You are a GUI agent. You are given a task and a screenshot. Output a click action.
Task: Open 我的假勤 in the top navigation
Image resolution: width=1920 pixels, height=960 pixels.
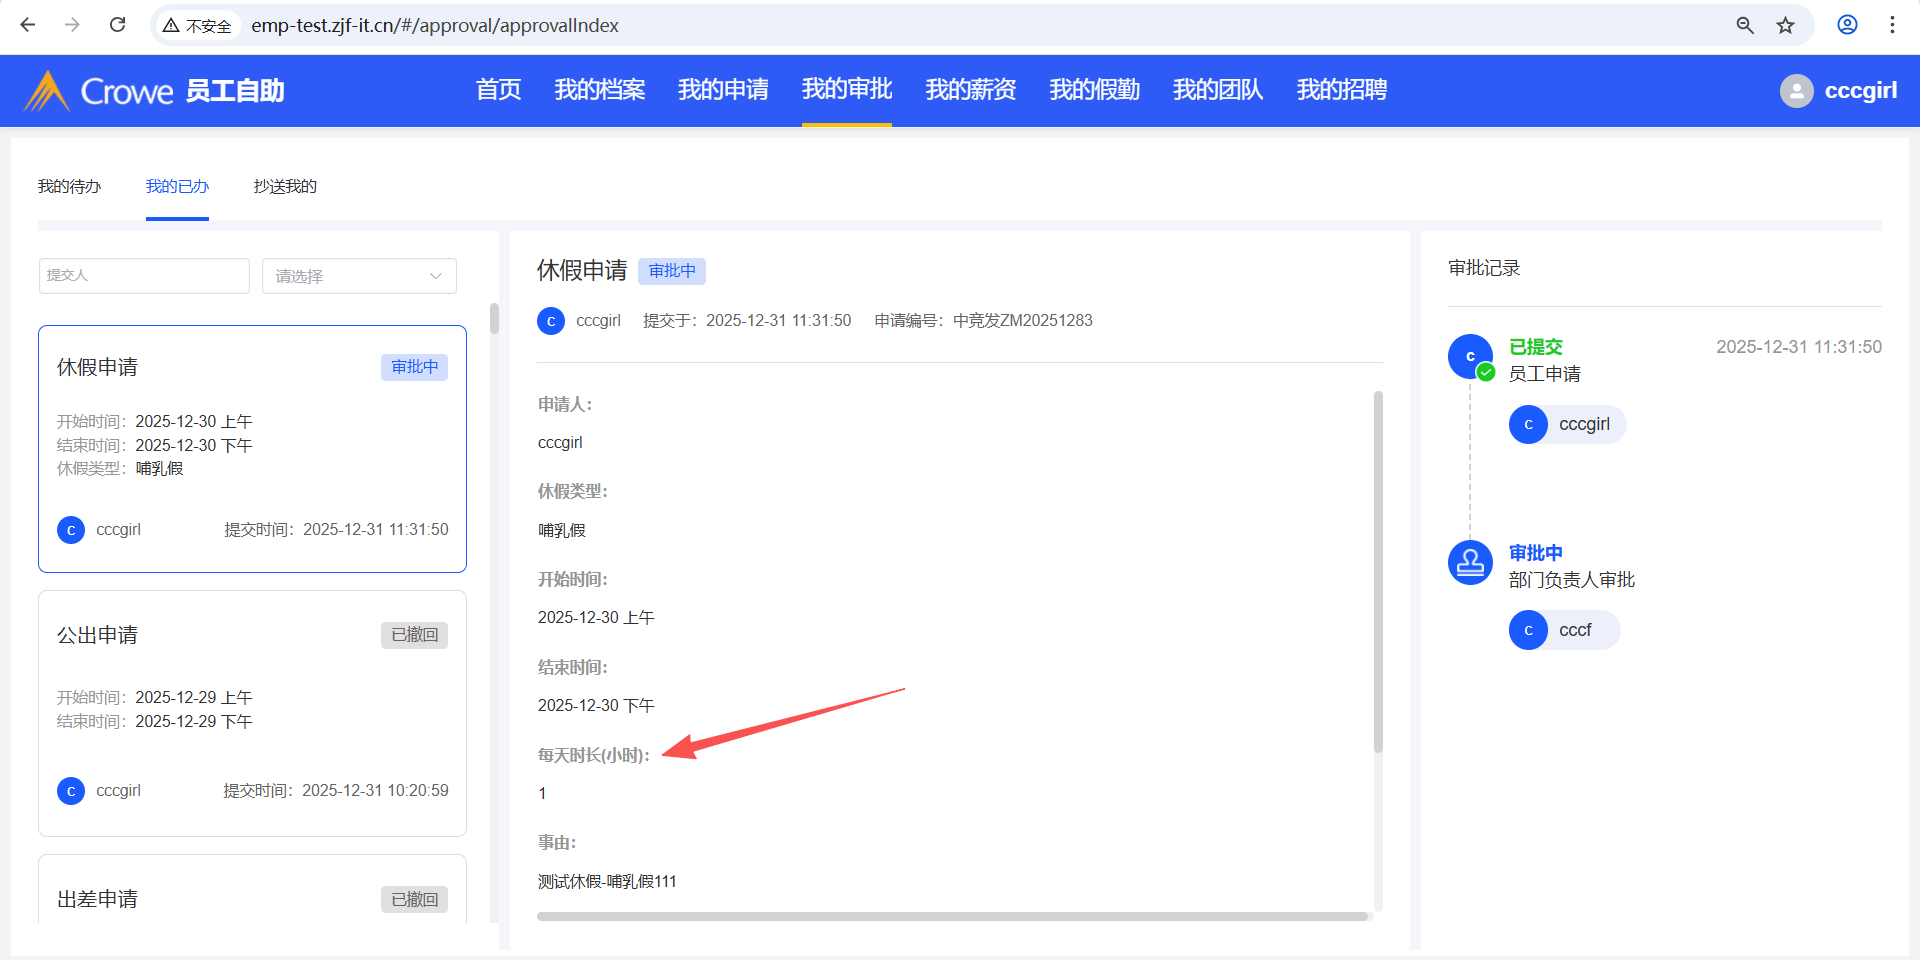pyautogui.click(x=1095, y=90)
